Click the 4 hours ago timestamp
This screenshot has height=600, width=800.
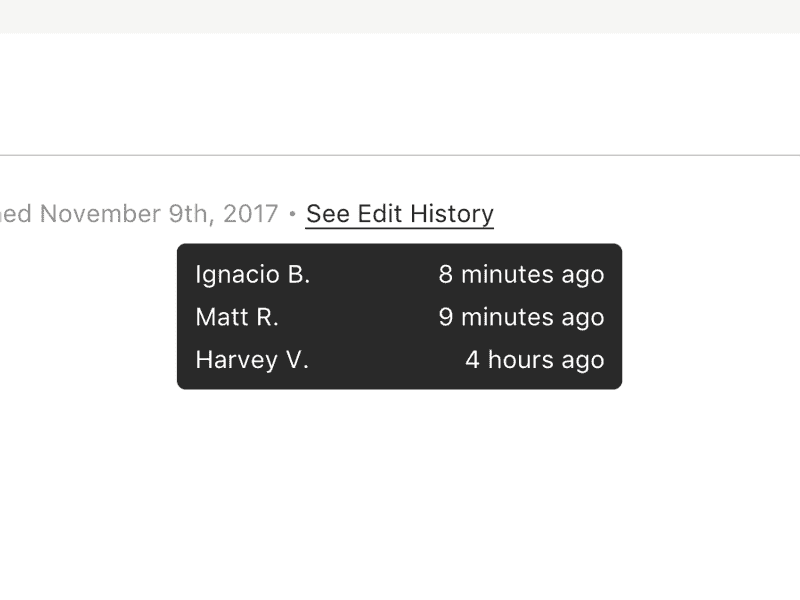click(x=535, y=360)
